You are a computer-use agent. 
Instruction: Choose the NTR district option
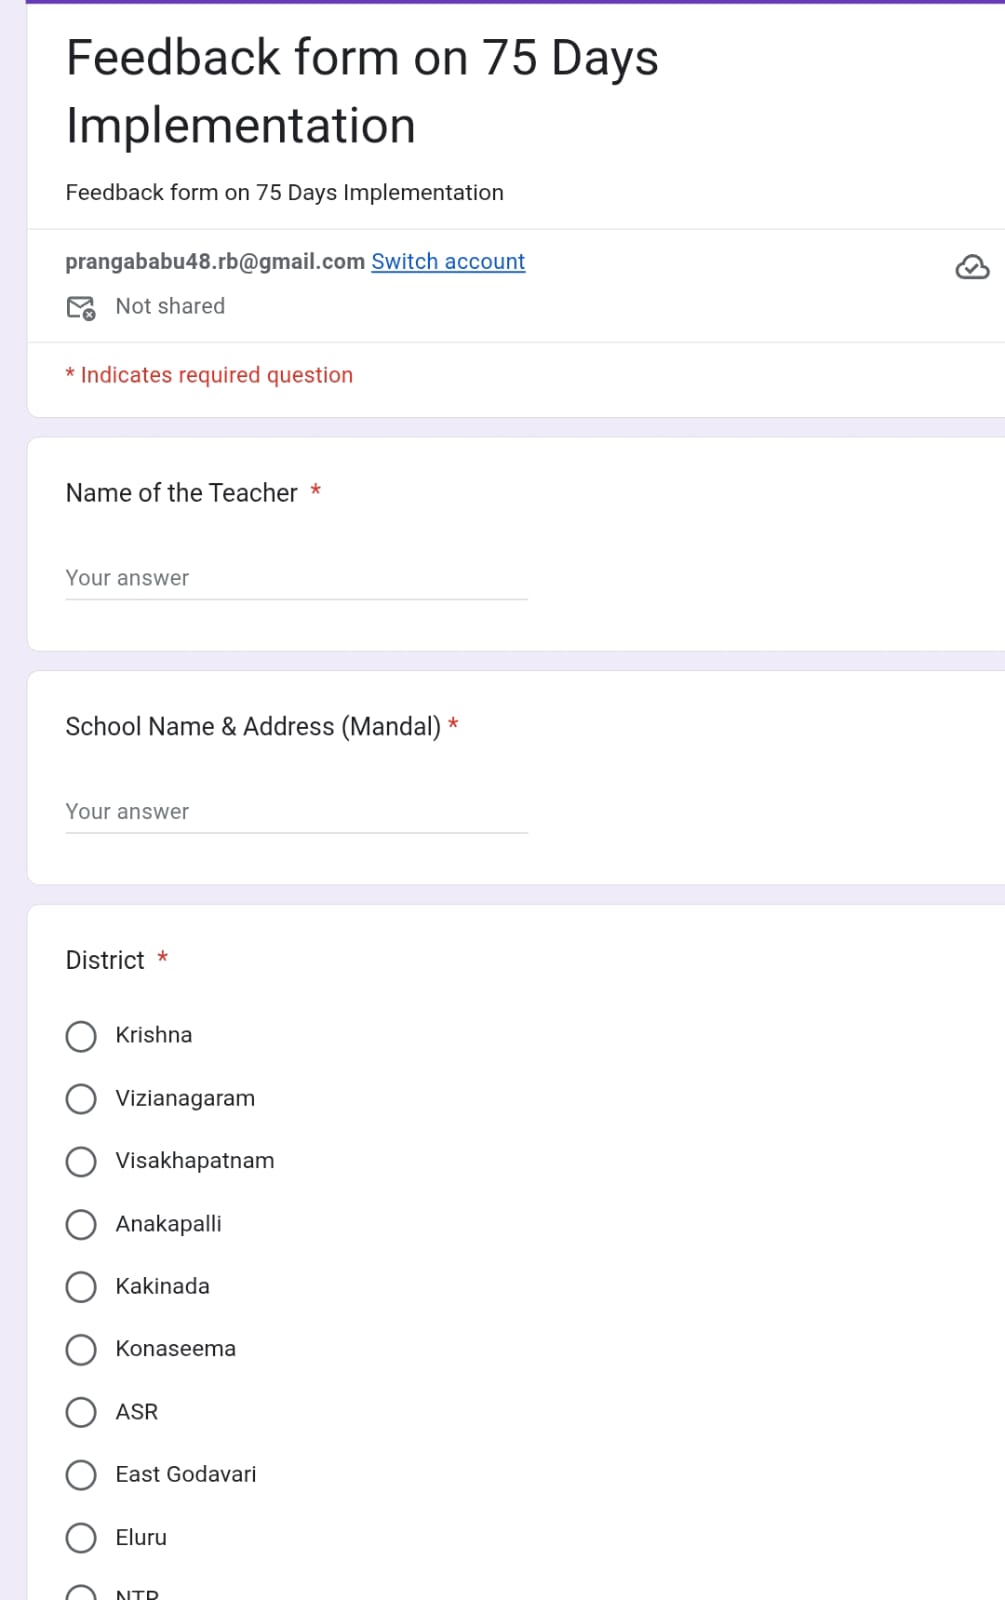tap(81, 1593)
